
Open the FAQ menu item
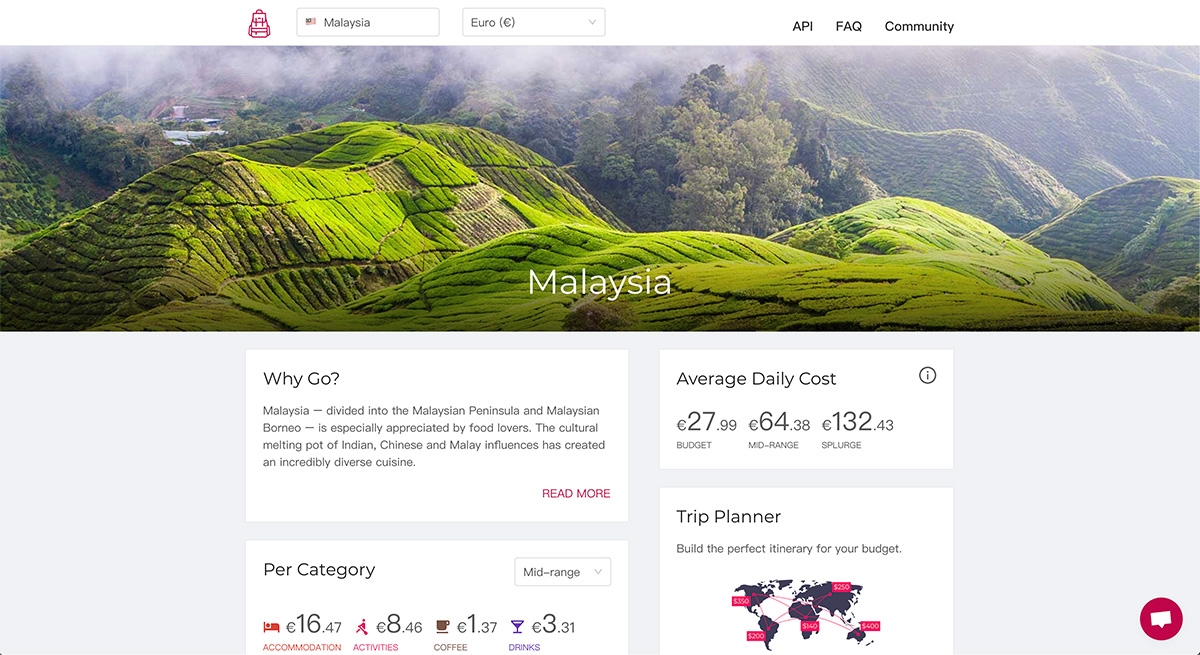[849, 26]
